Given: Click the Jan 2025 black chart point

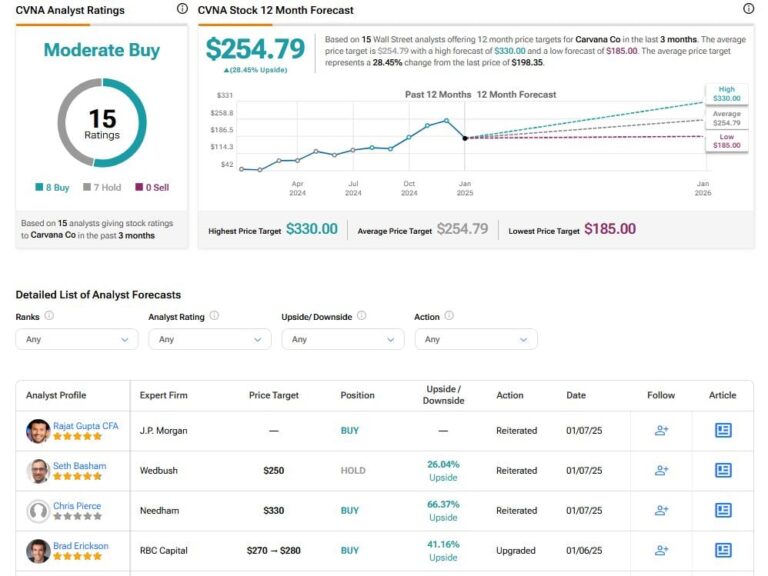Looking at the screenshot, I should [x=465, y=138].
